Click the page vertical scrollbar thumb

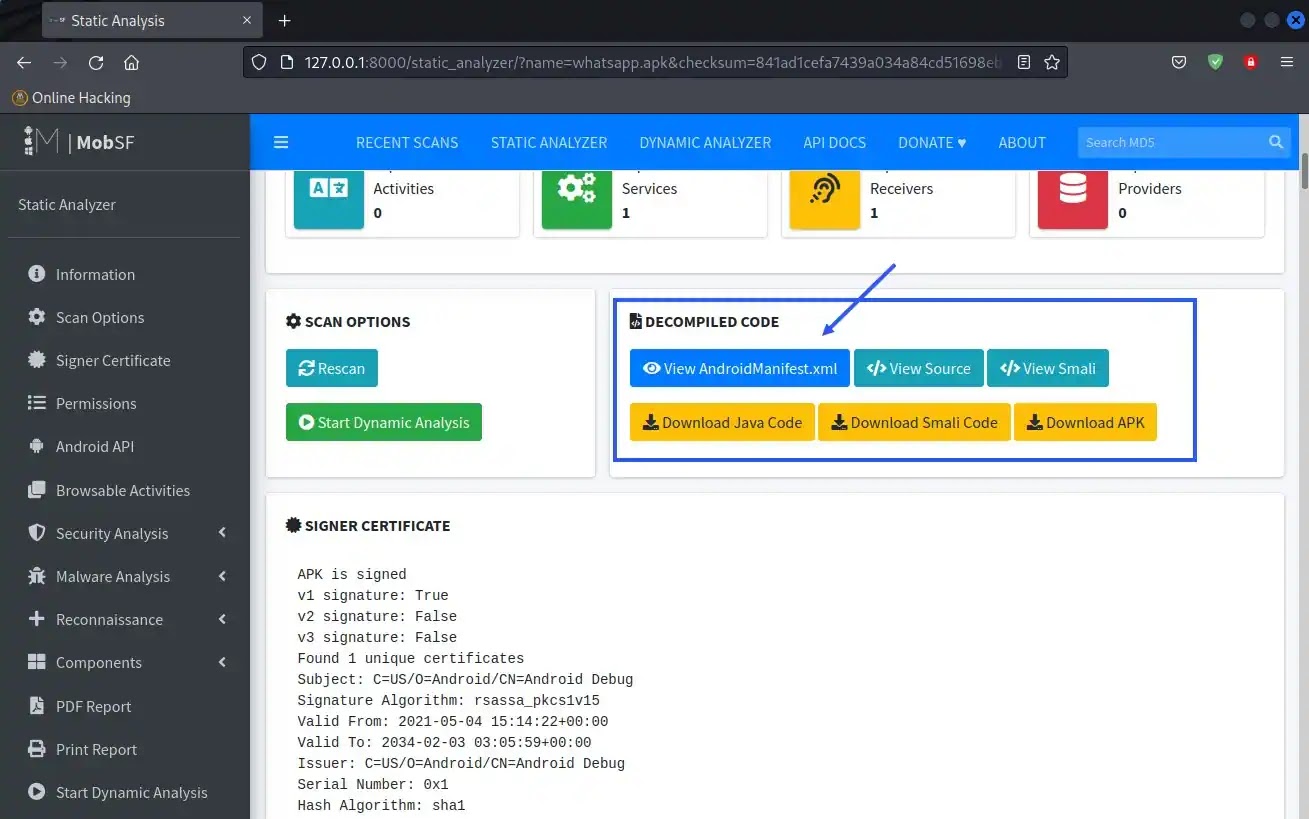pos(1304,170)
